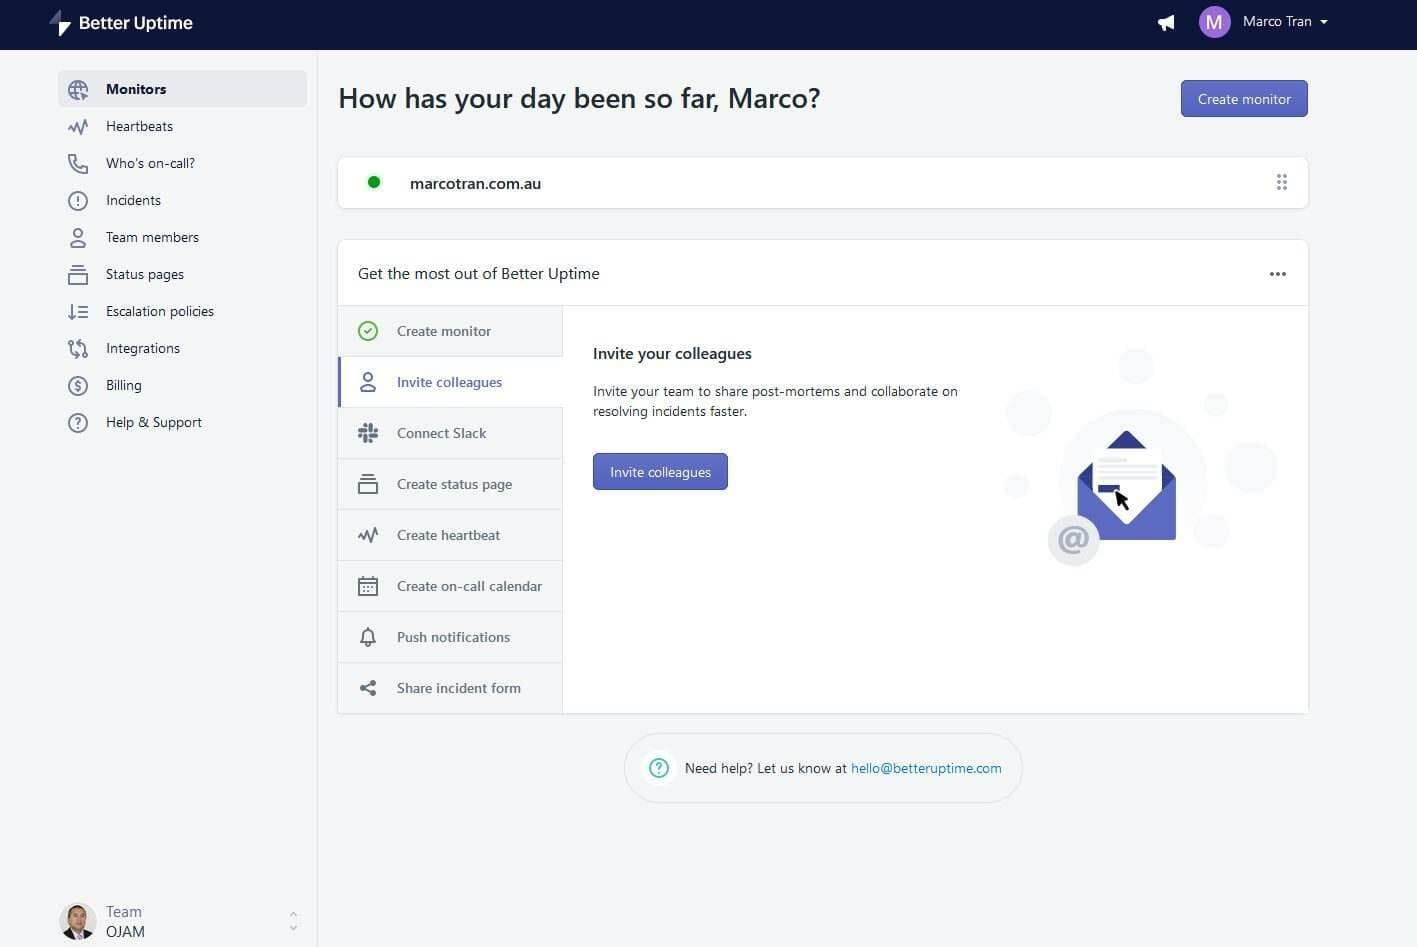Select Who's on-call from sidebar
The width and height of the screenshot is (1417, 947).
(150, 163)
